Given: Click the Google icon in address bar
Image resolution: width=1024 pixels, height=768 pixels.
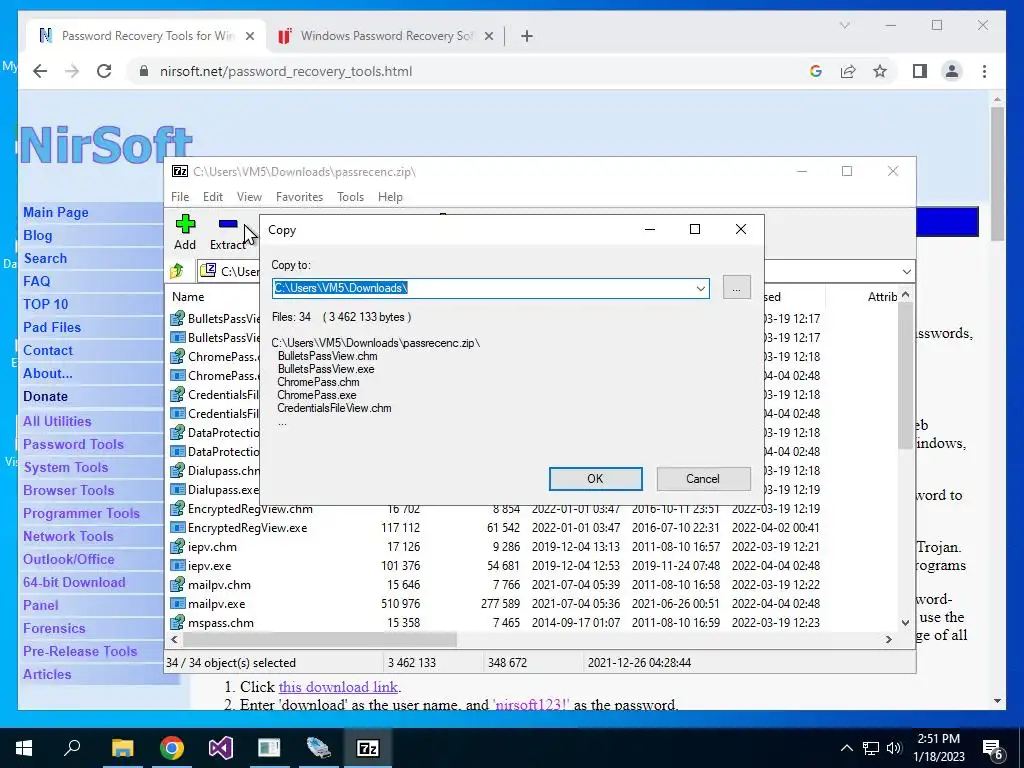Looking at the screenshot, I should 816,71.
